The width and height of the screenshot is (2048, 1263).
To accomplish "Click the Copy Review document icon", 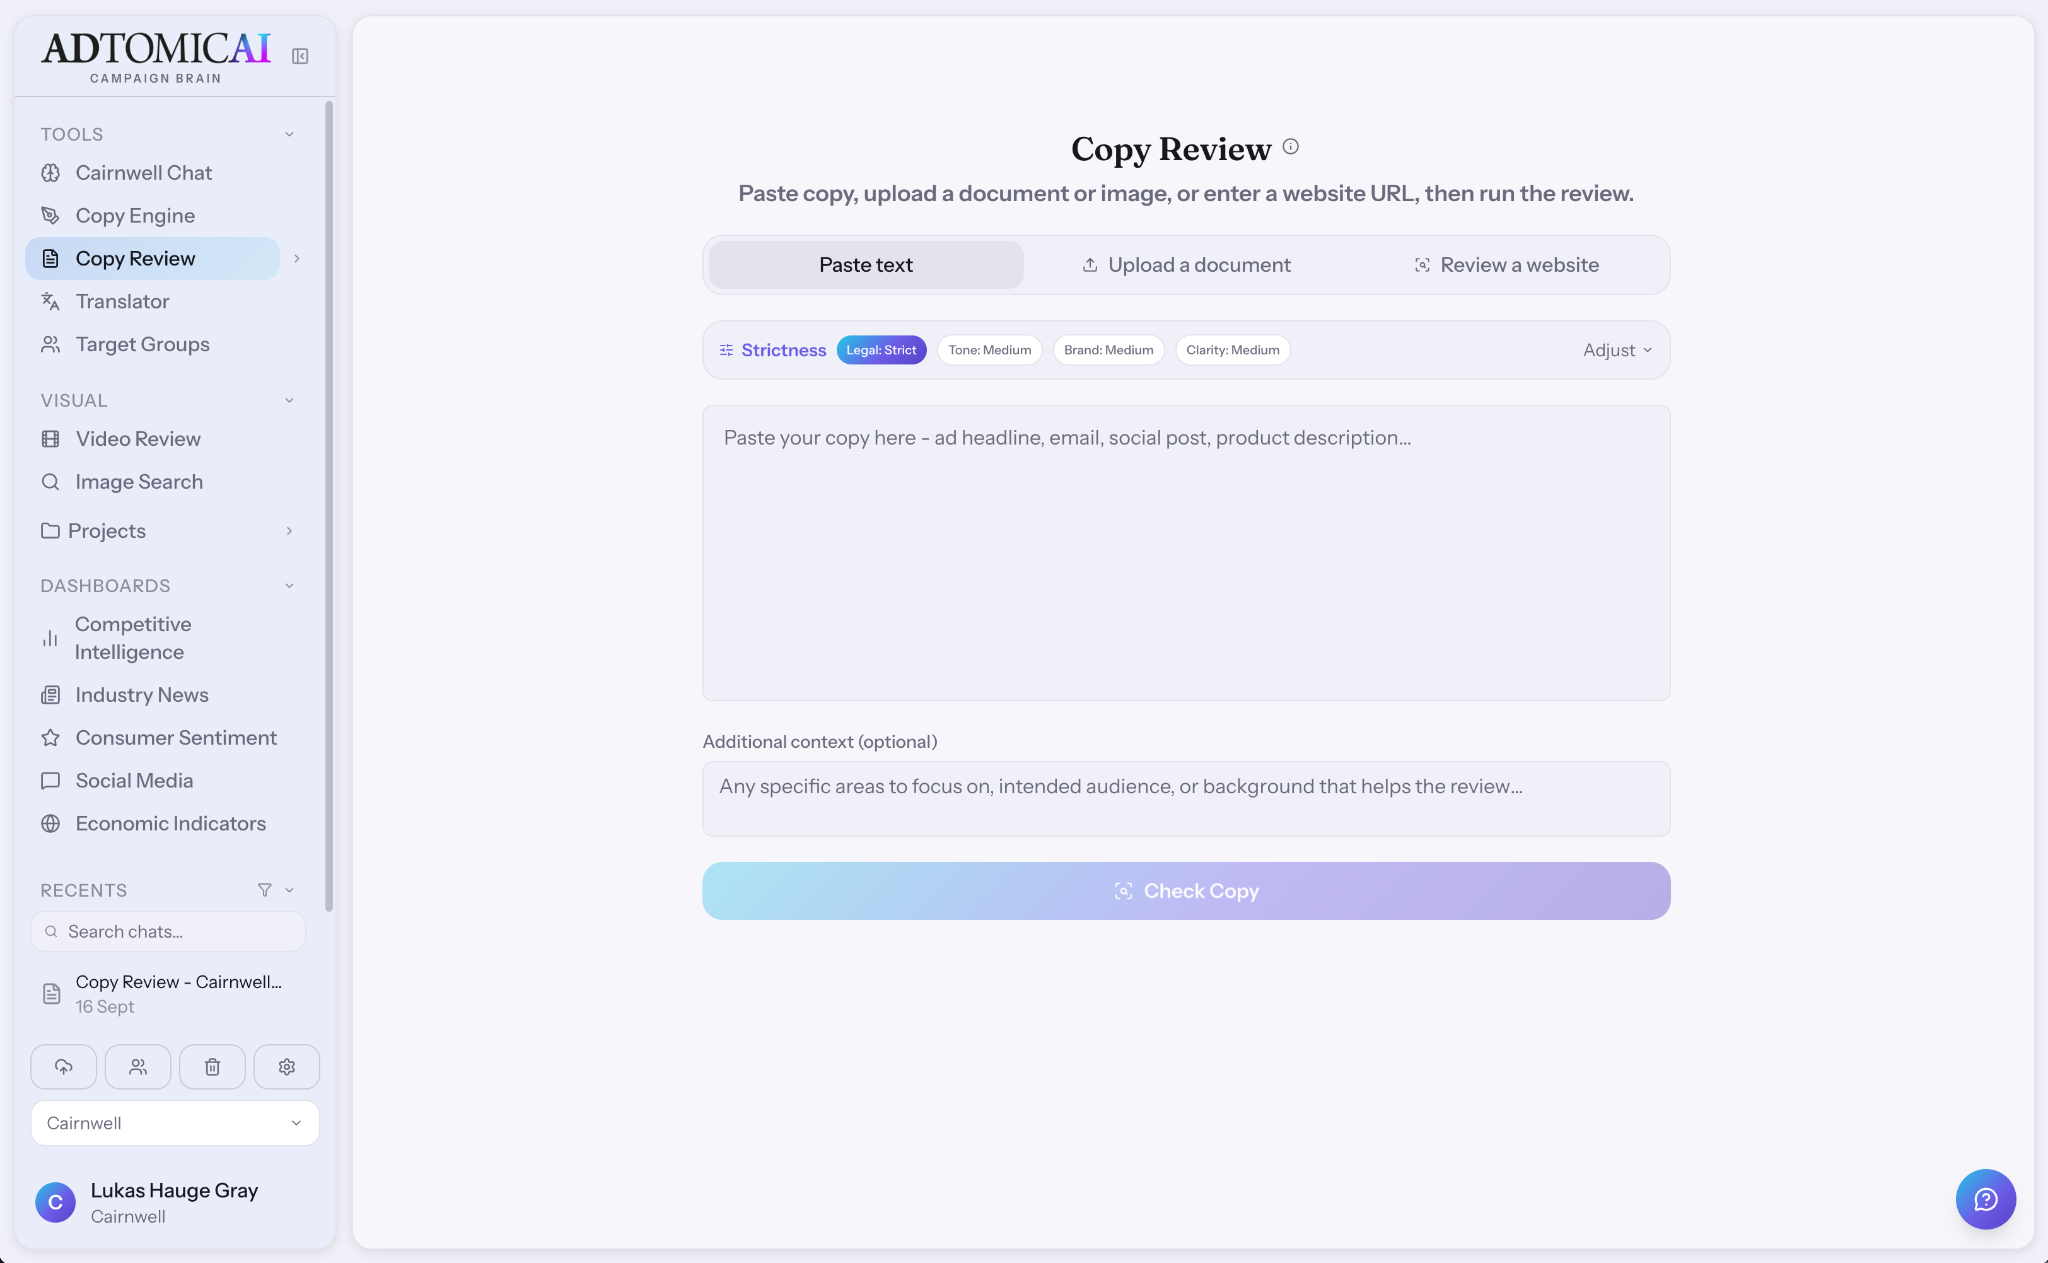I will coord(50,259).
